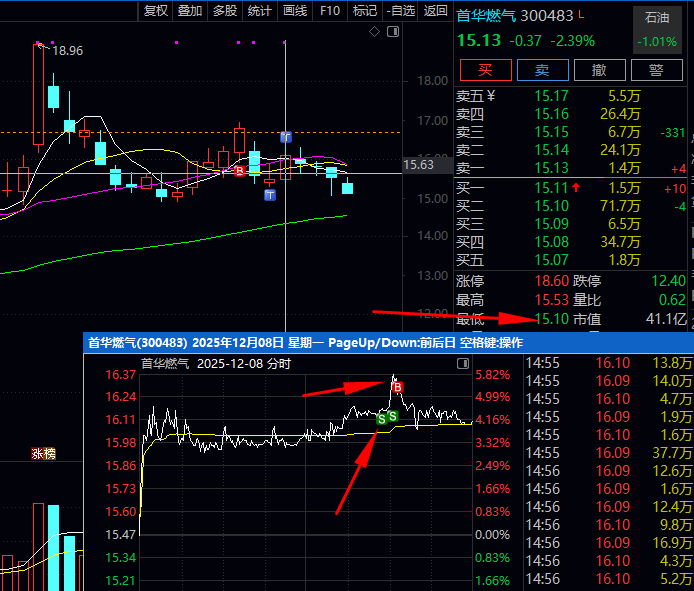Viewport: 694px width, 591px height.
Task: Click 量比 value 0.62
Action: click(672, 300)
